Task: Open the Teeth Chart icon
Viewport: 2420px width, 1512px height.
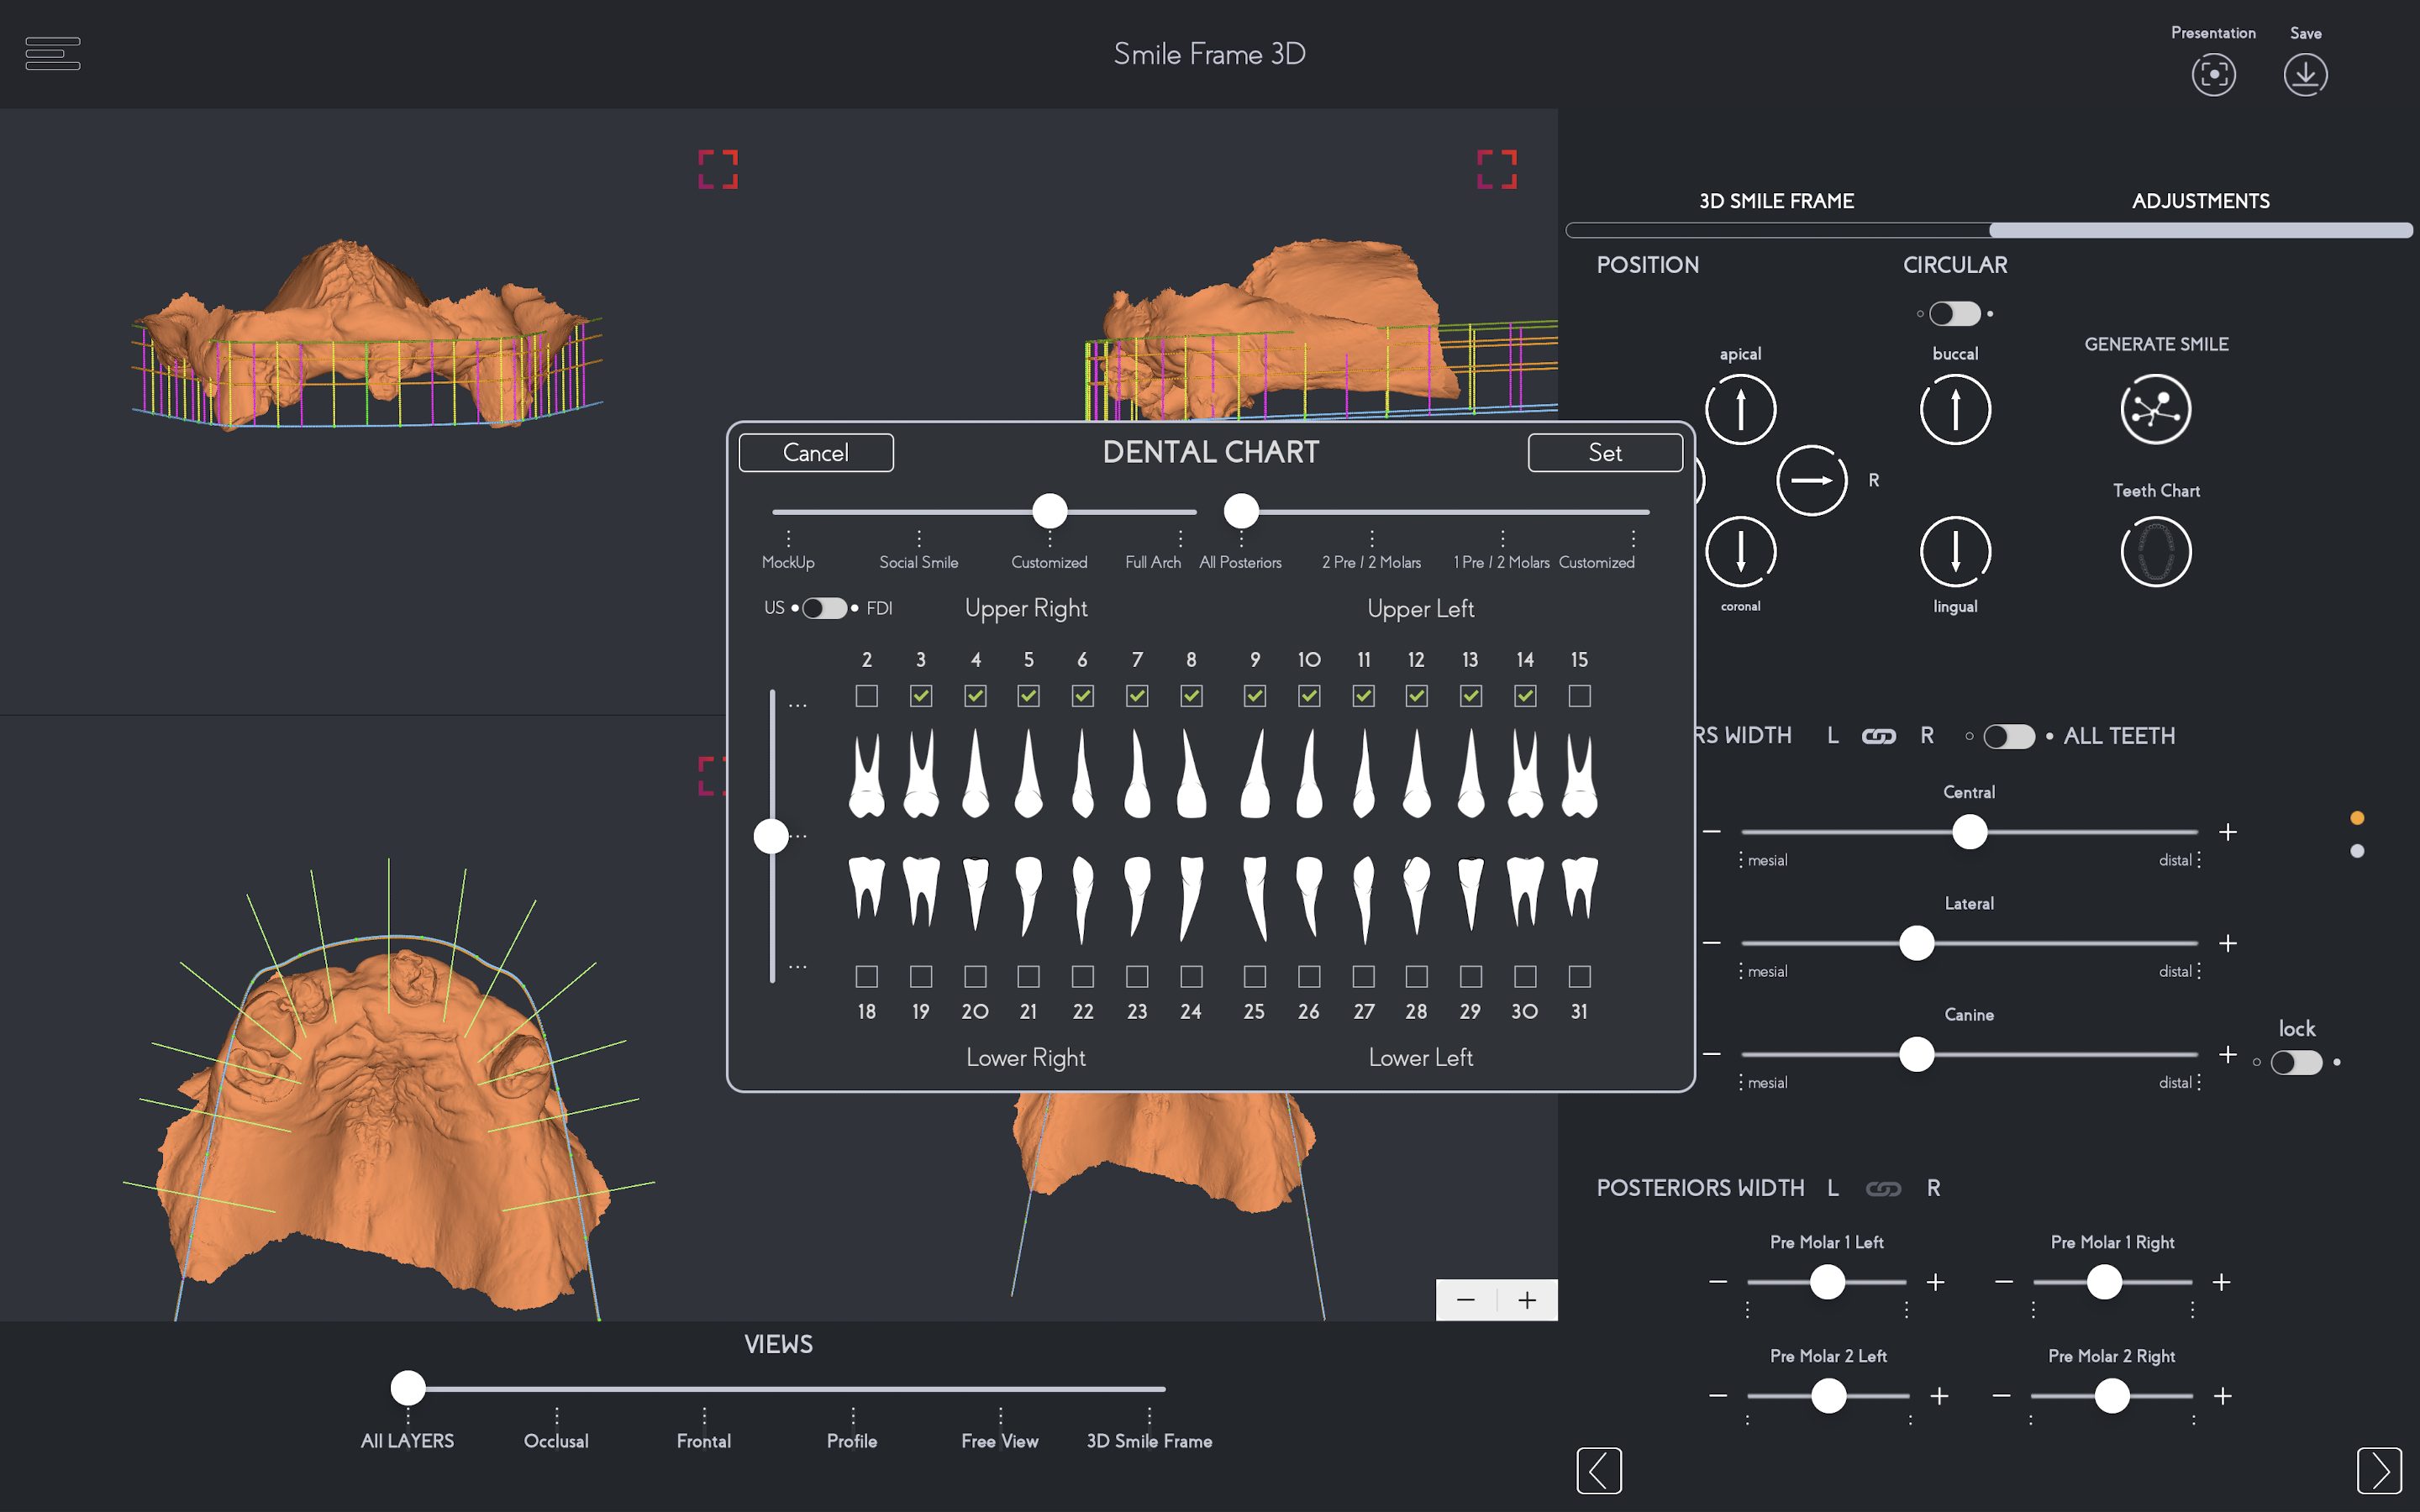Action: 2155,552
